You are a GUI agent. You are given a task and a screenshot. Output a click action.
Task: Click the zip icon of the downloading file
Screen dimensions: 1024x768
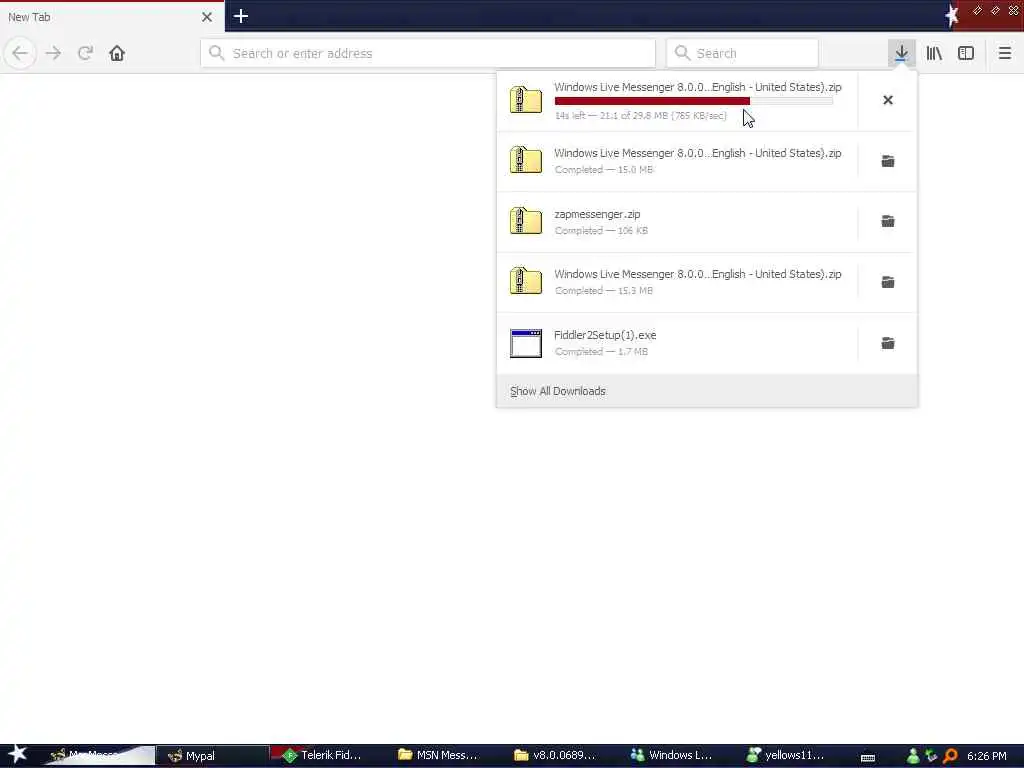[526, 100]
